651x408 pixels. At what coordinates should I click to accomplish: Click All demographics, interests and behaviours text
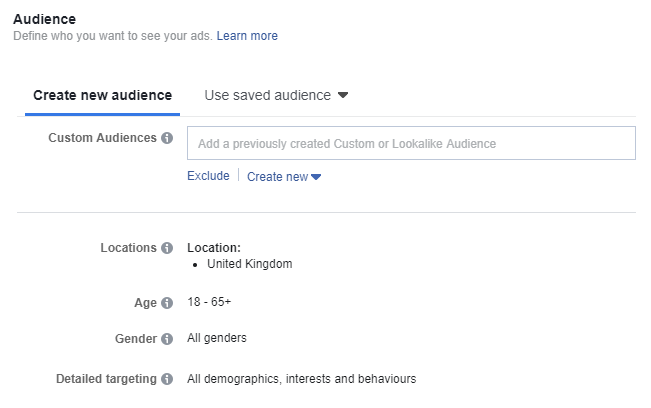(301, 379)
